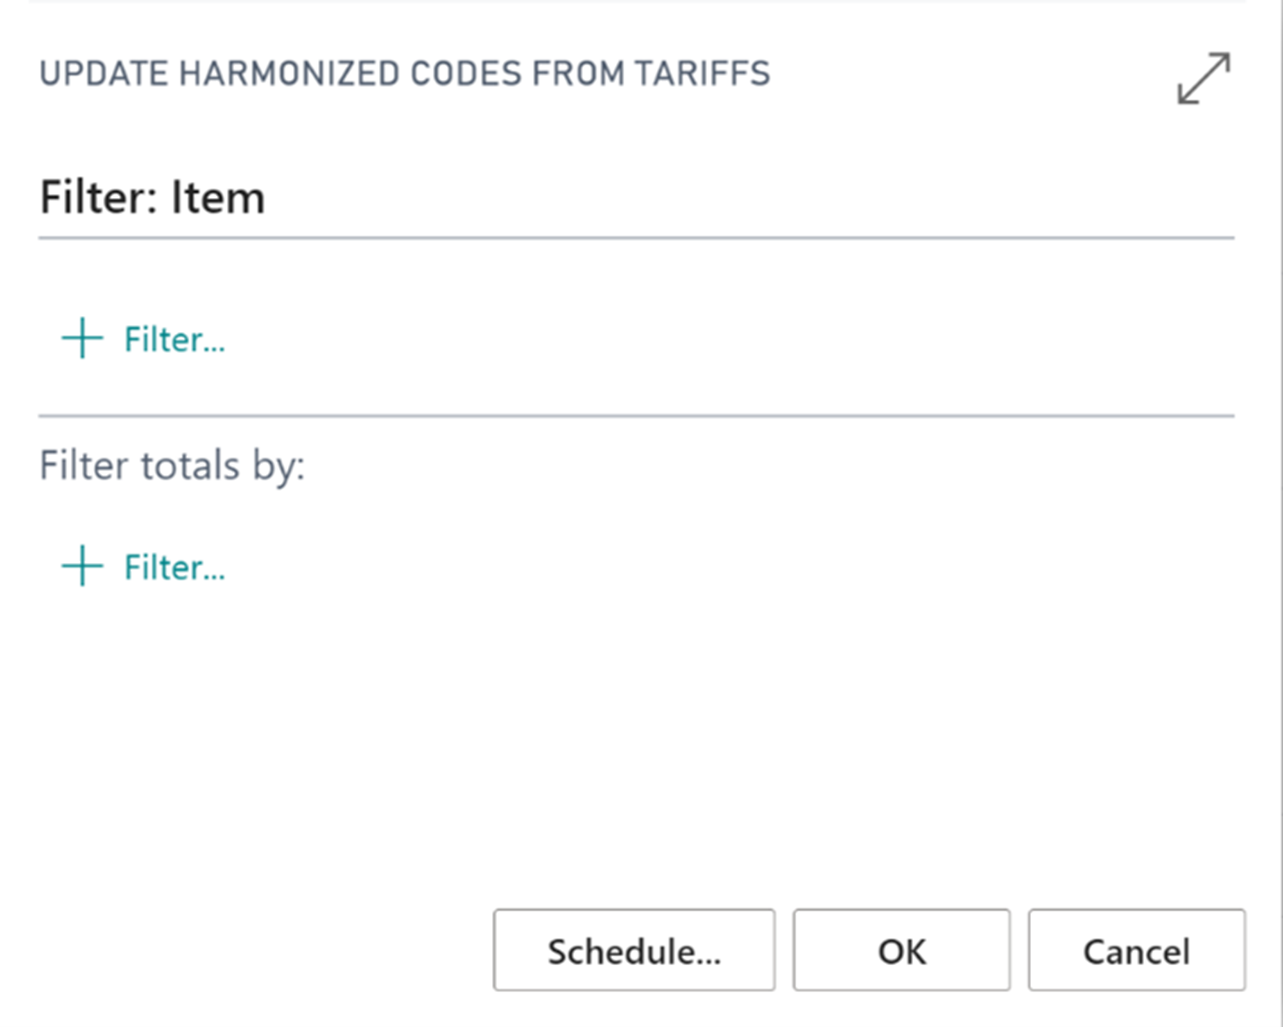Open the Schedule... options
The width and height of the screenshot is (1283, 1027).
pos(634,950)
